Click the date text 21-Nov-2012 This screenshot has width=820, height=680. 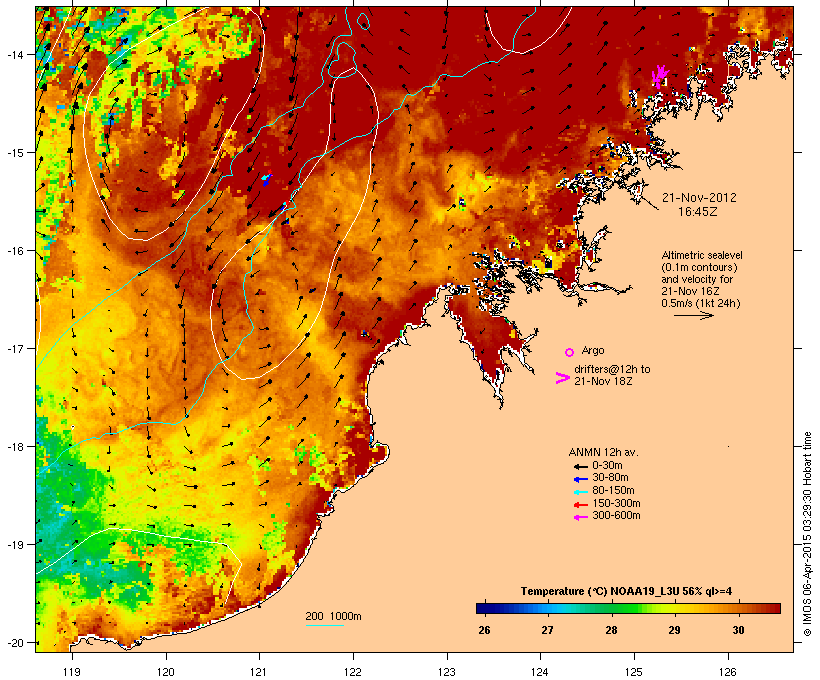[699, 198]
